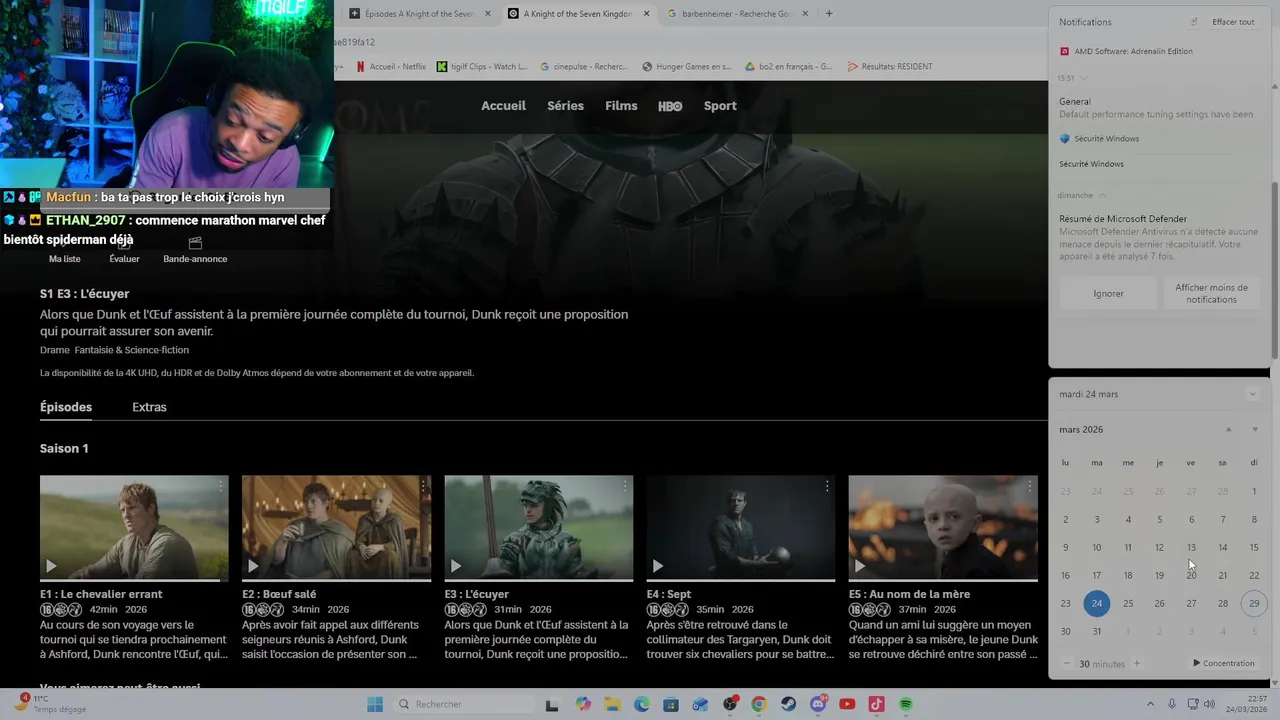Open the Hunger Games bookmark

tap(687, 67)
